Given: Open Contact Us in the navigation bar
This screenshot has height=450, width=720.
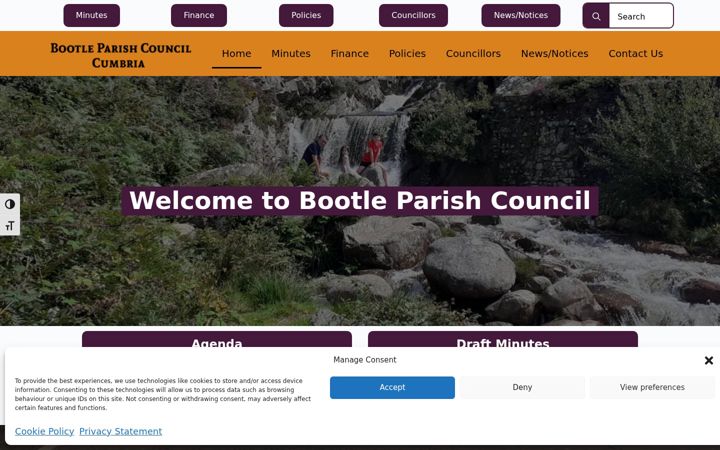Looking at the screenshot, I should pos(636,54).
